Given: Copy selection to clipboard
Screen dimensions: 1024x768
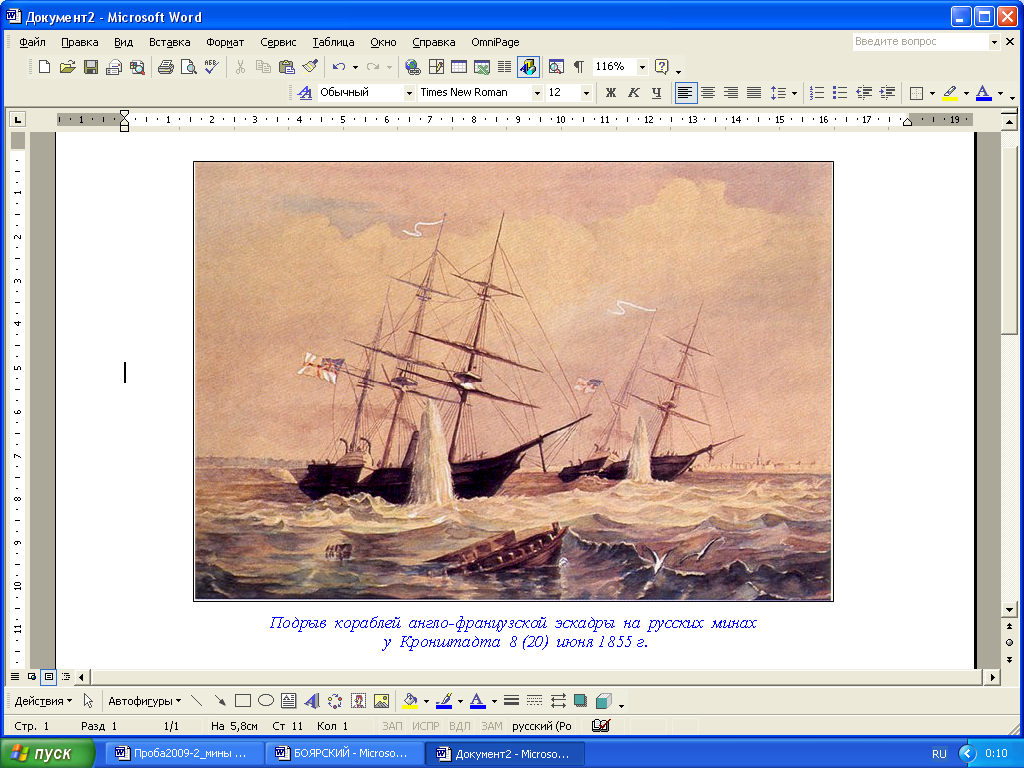Looking at the screenshot, I should click(x=263, y=67).
